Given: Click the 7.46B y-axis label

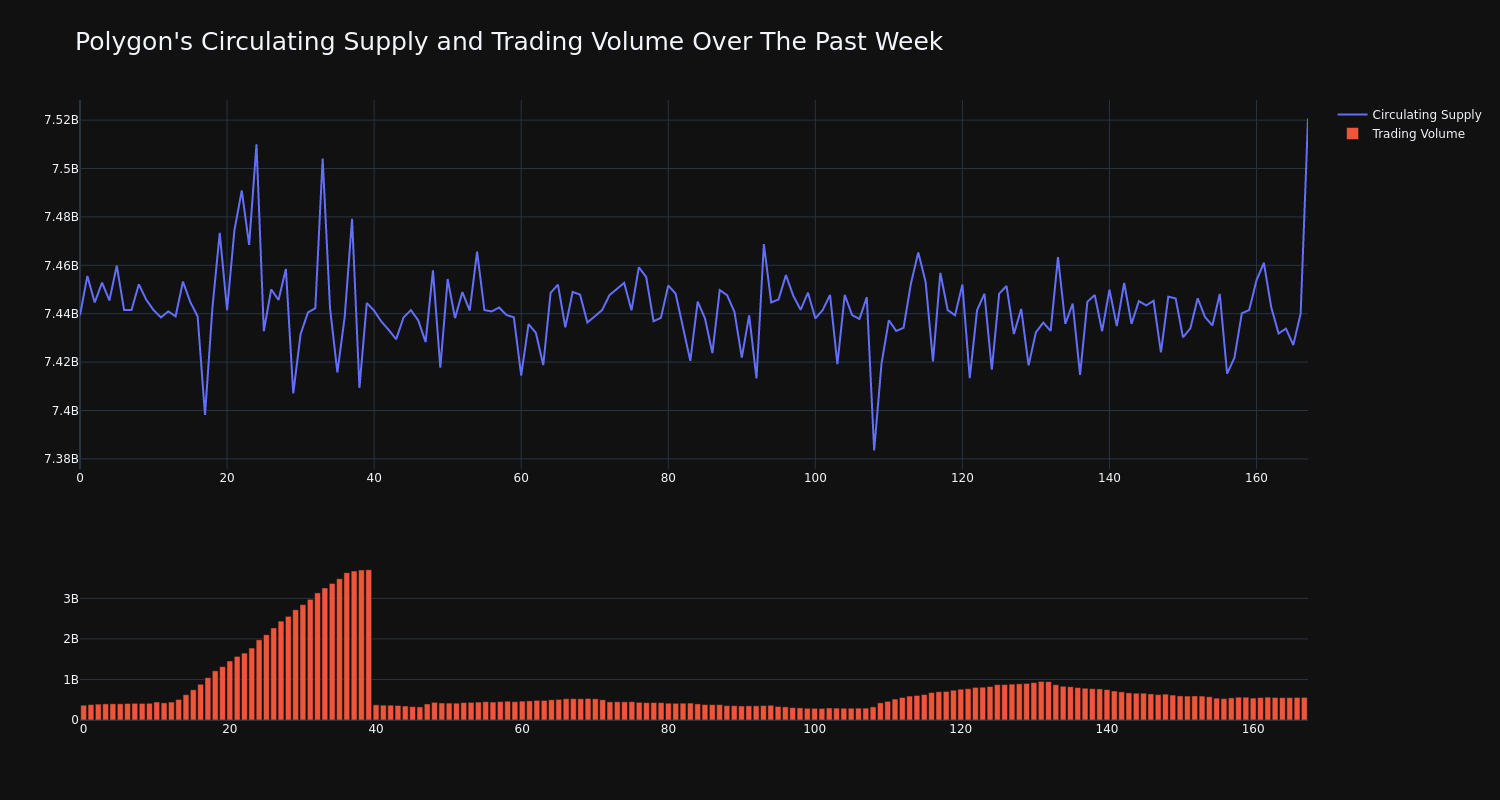Looking at the screenshot, I should 61,265.
